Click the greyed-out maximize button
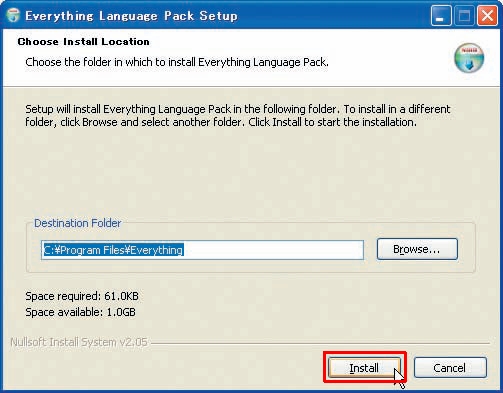Viewport: 503px width, 393px height. click(464, 15)
